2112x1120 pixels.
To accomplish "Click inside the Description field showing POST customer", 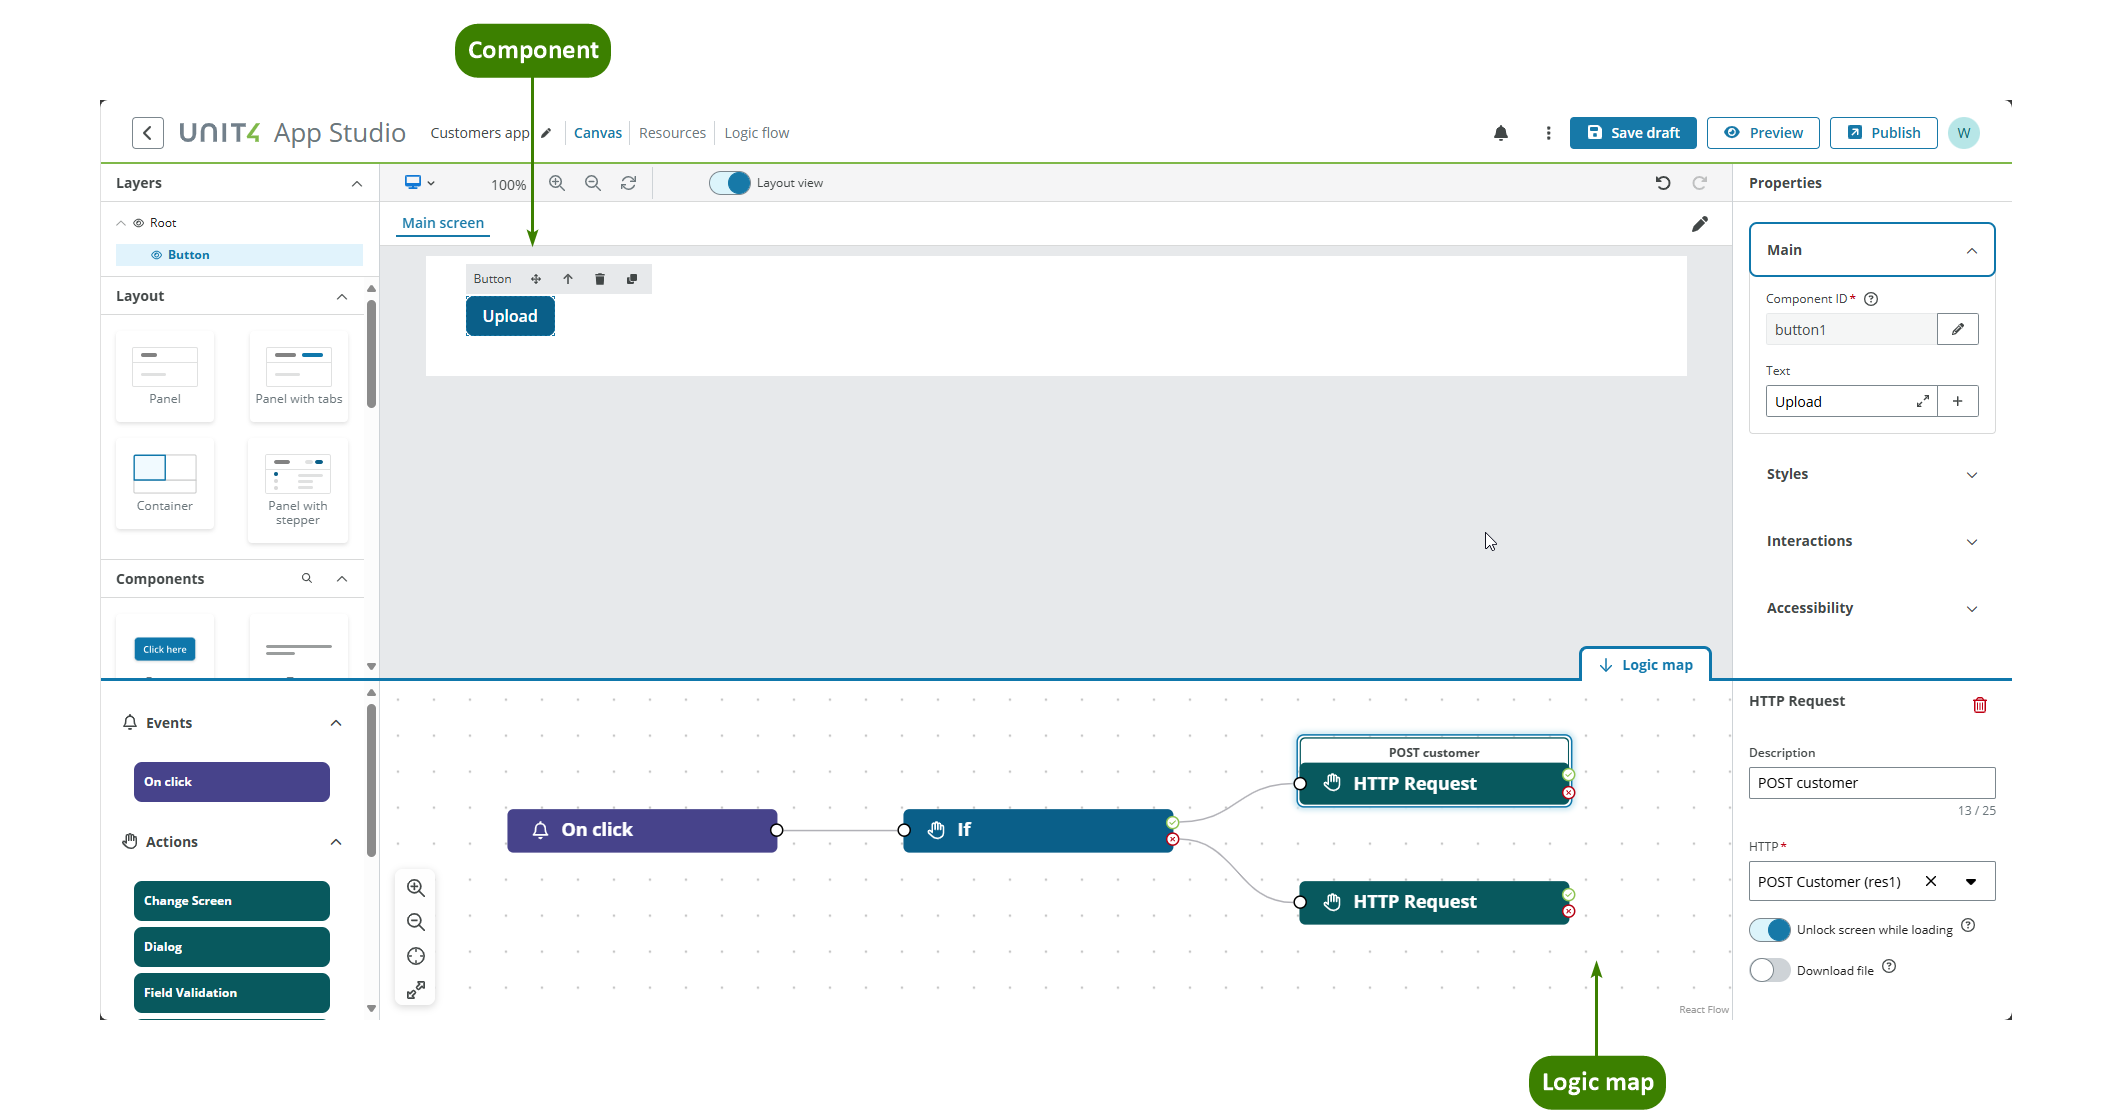I will [x=1870, y=782].
